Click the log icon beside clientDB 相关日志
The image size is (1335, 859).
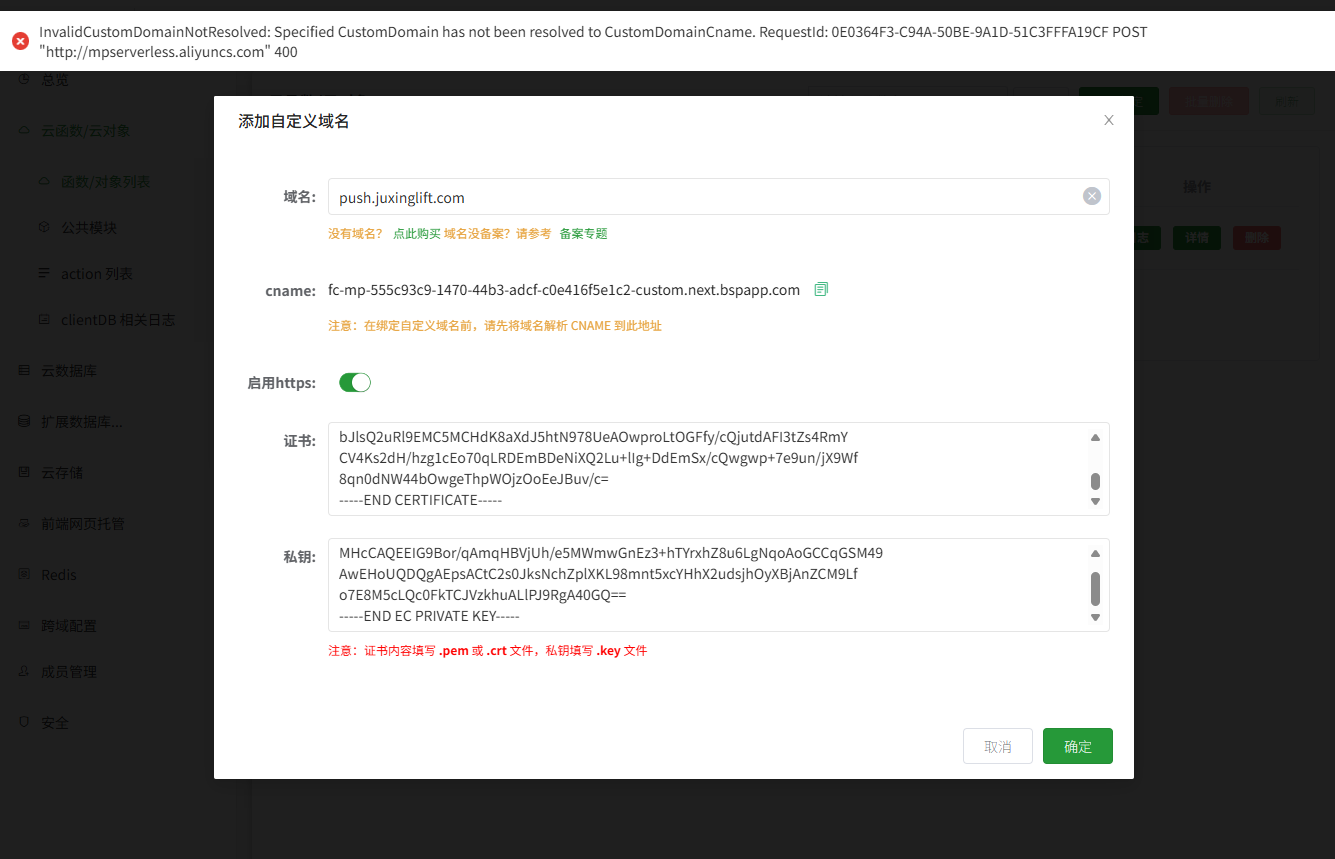point(44,320)
